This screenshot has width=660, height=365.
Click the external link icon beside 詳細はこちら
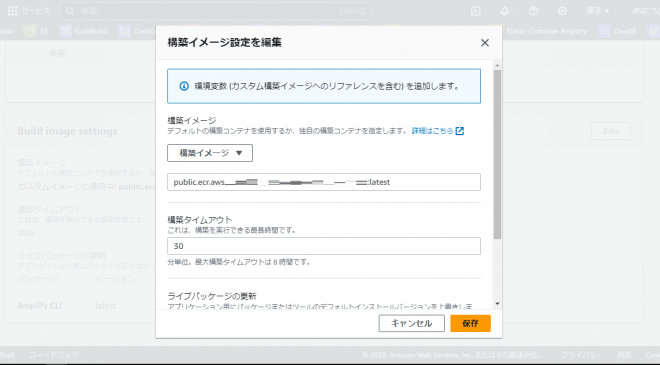click(460, 131)
